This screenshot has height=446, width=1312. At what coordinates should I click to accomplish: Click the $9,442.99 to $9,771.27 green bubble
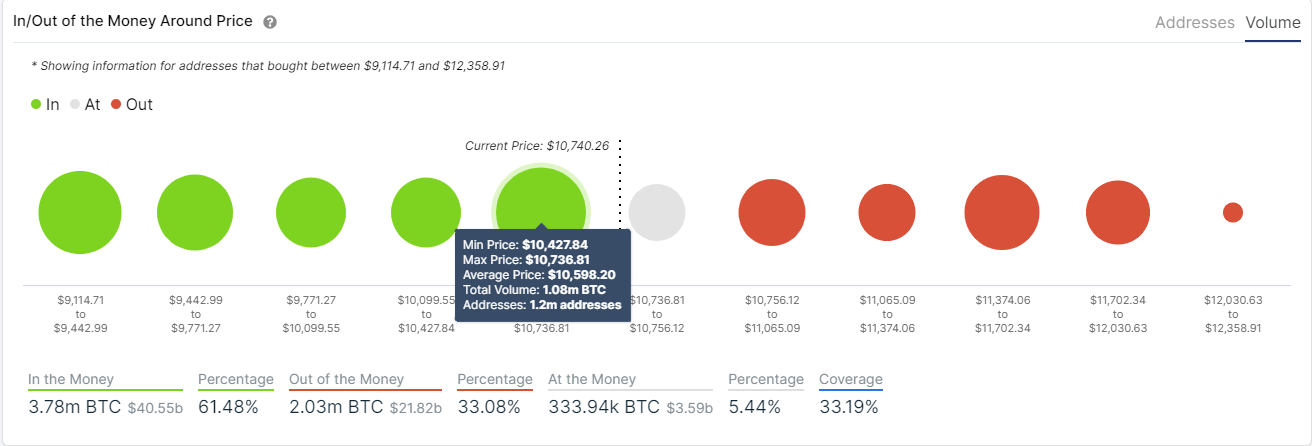pyautogui.click(x=195, y=213)
